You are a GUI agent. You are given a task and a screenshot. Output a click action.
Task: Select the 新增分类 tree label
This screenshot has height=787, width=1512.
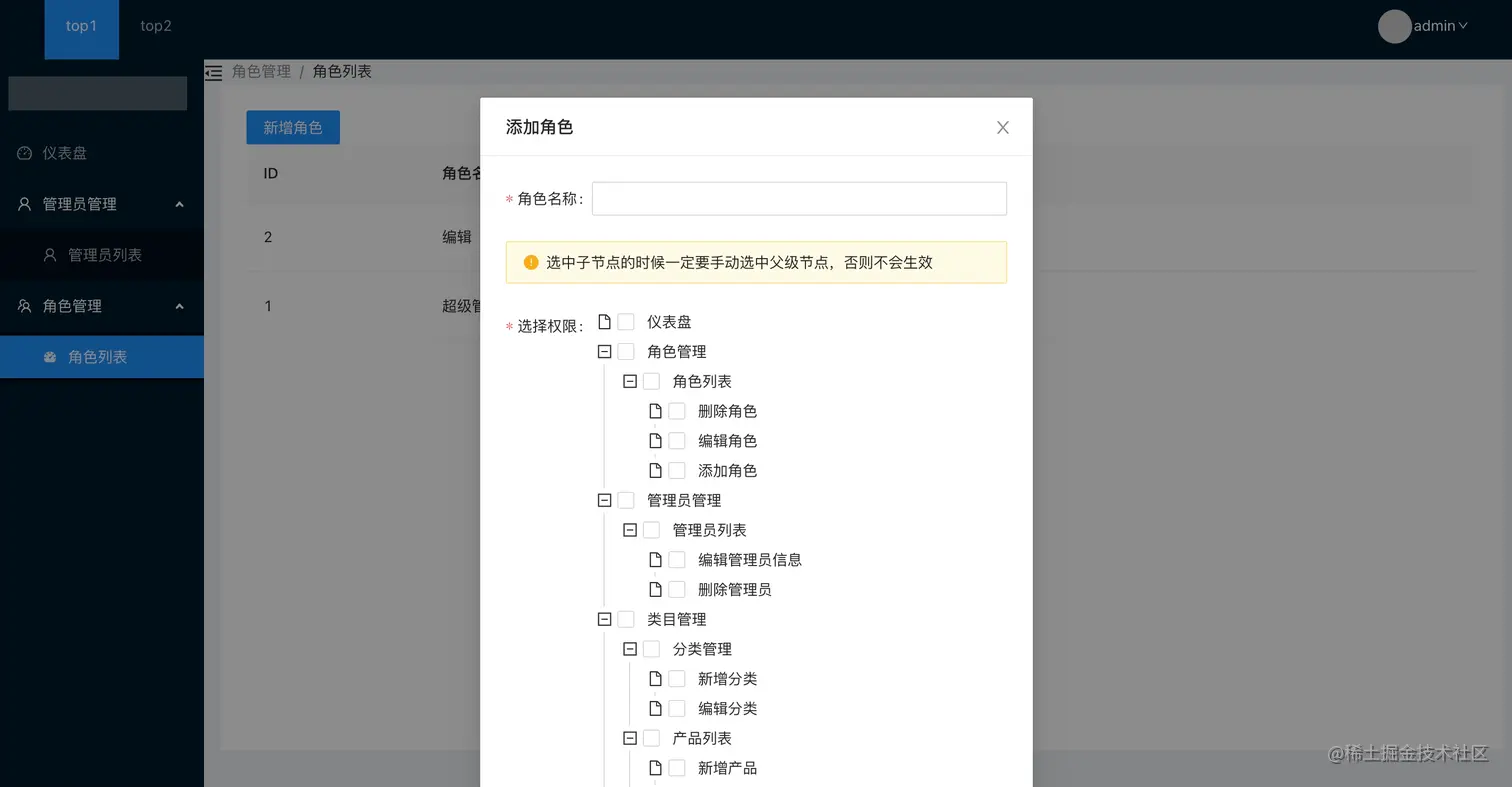pos(727,679)
